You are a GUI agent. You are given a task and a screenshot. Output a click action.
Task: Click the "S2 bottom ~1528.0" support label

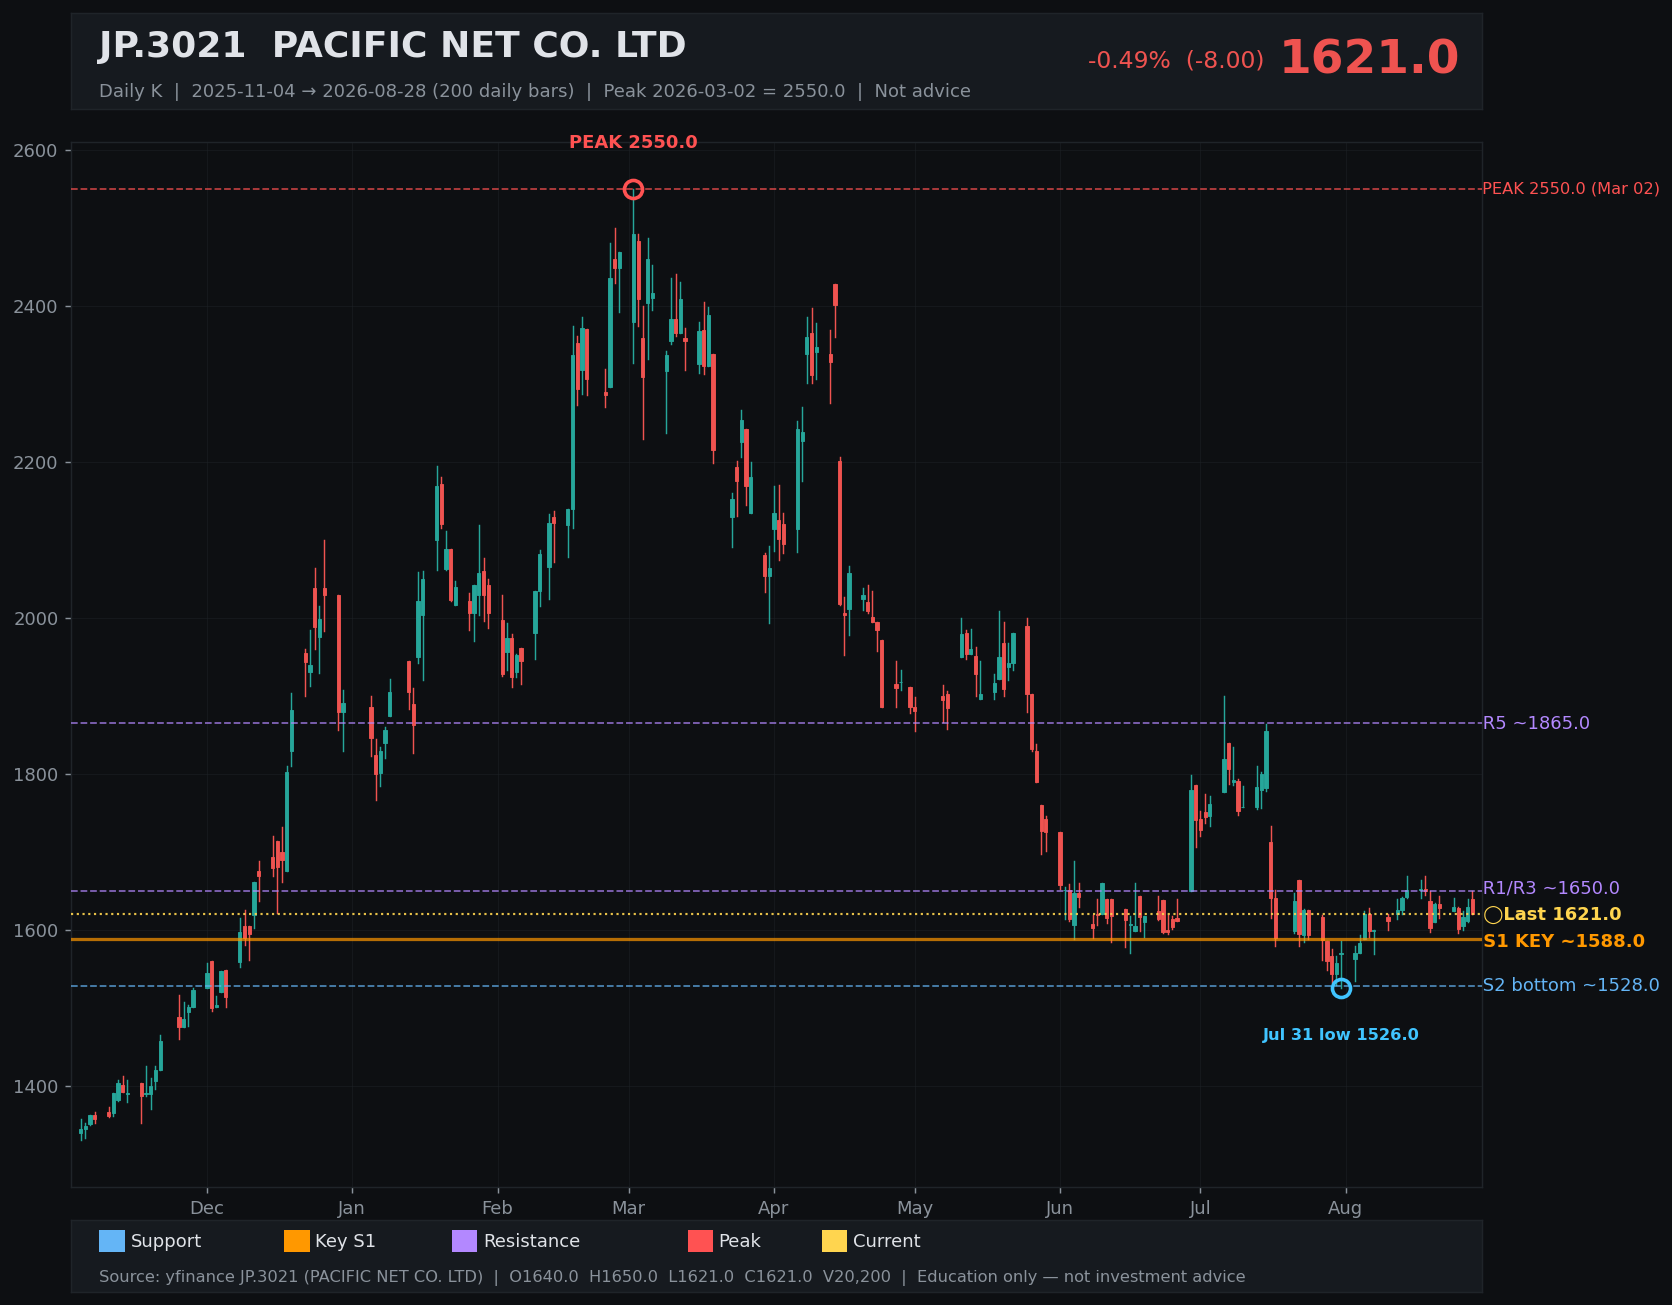pyautogui.click(x=1571, y=985)
